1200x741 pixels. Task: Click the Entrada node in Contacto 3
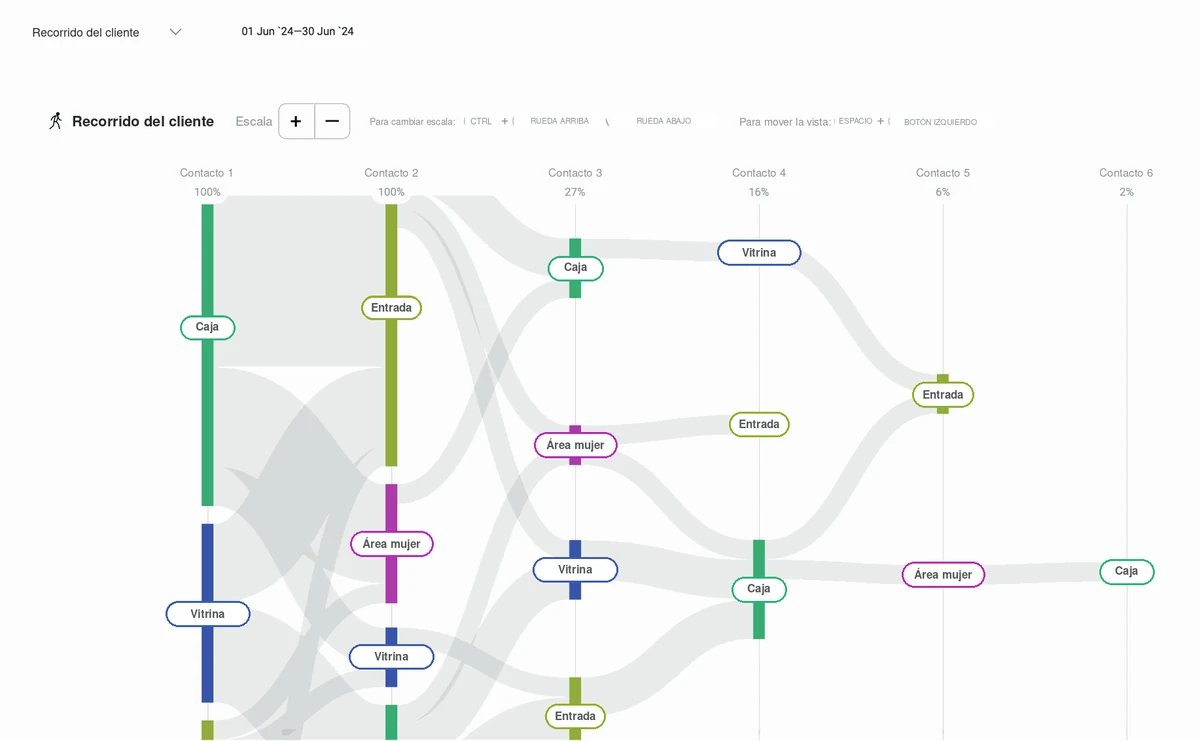point(575,716)
